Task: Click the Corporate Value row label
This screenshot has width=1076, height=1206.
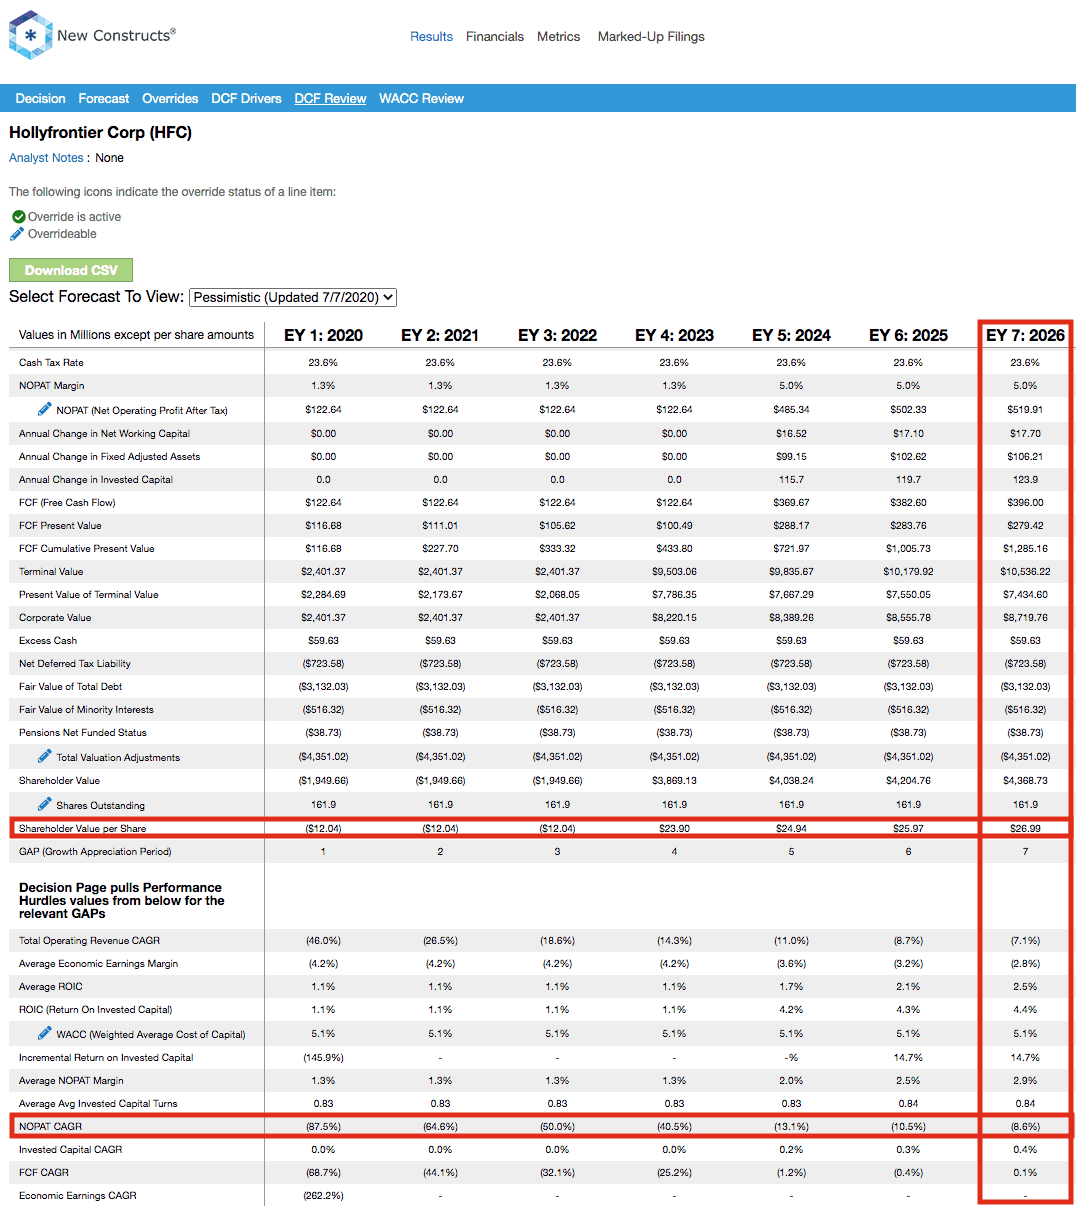Action: click(x=55, y=618)
